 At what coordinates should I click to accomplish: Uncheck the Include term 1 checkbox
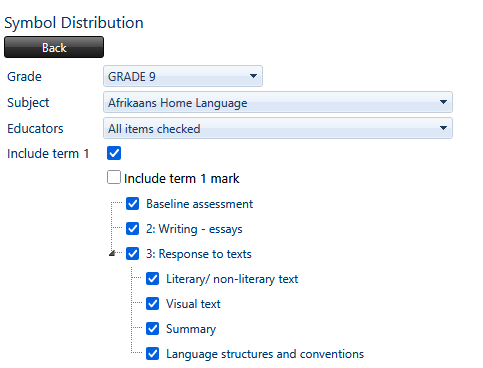[x=114, y=153]
